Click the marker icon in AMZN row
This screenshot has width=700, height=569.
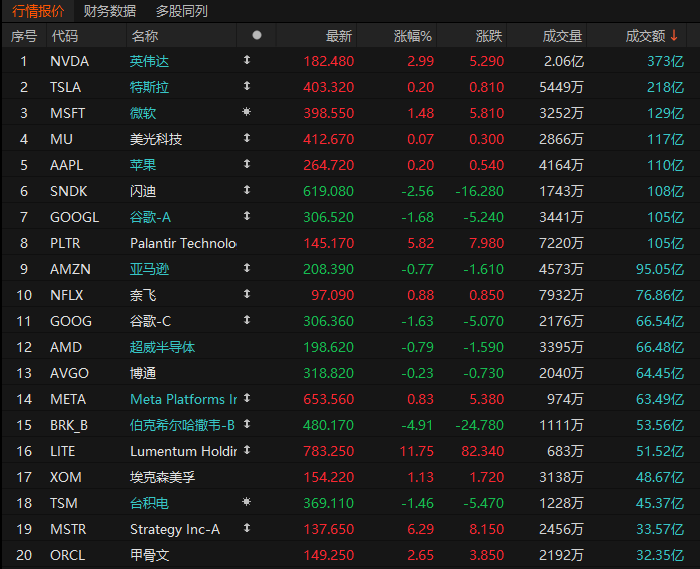[247, 268]
